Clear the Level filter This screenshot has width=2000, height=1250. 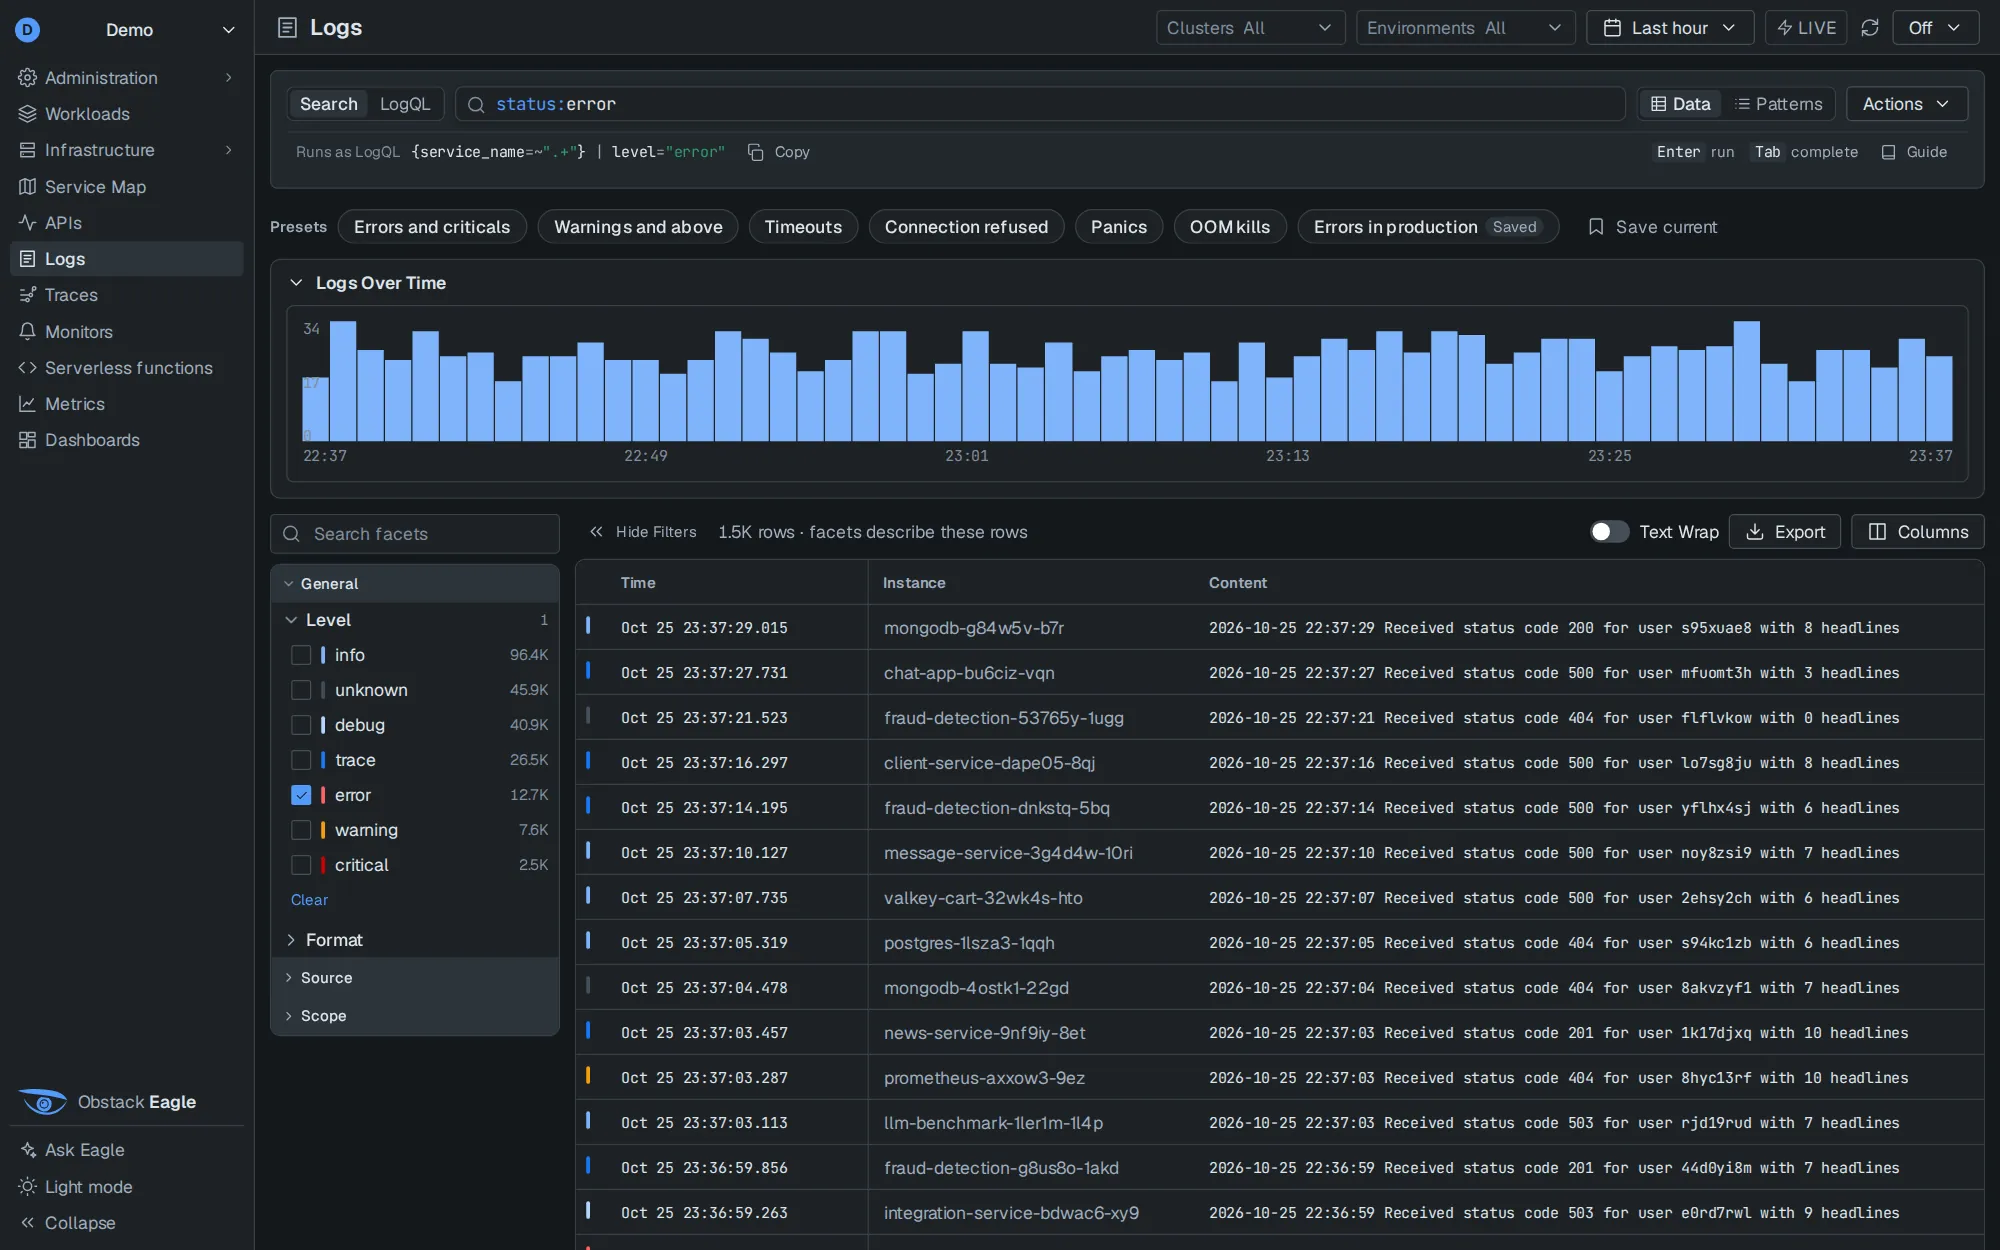point(309,900)
